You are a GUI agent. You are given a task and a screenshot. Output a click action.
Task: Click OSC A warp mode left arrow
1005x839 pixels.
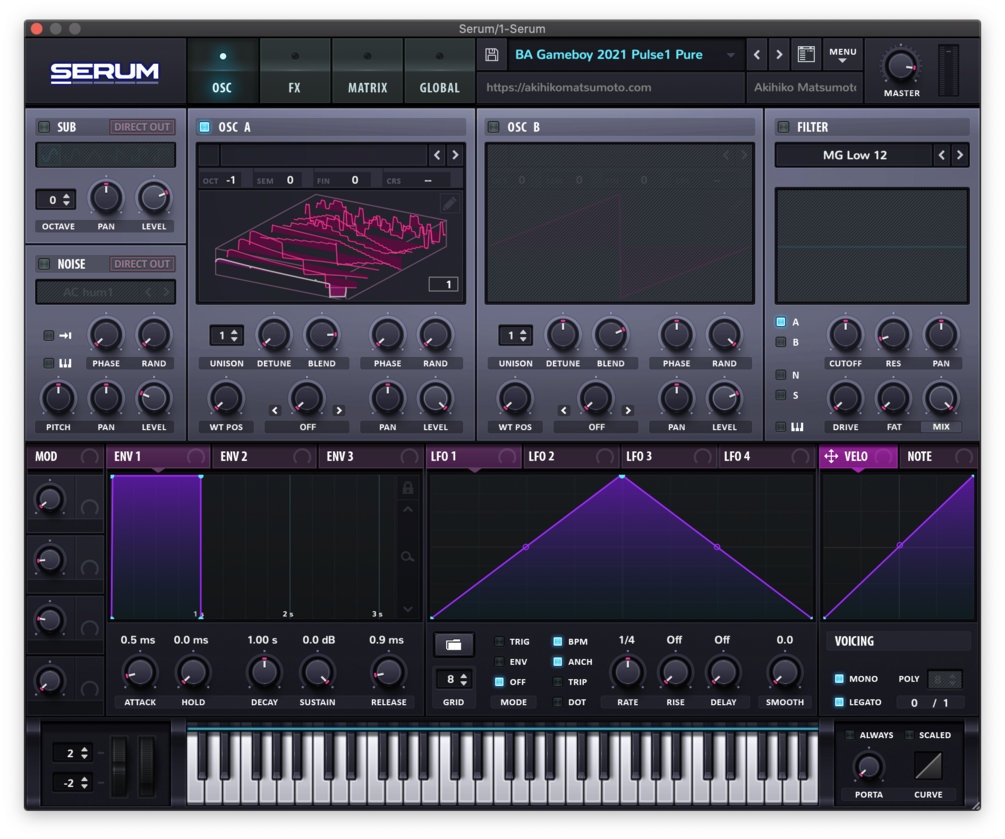pyautogui.click(x=275, y=410)
